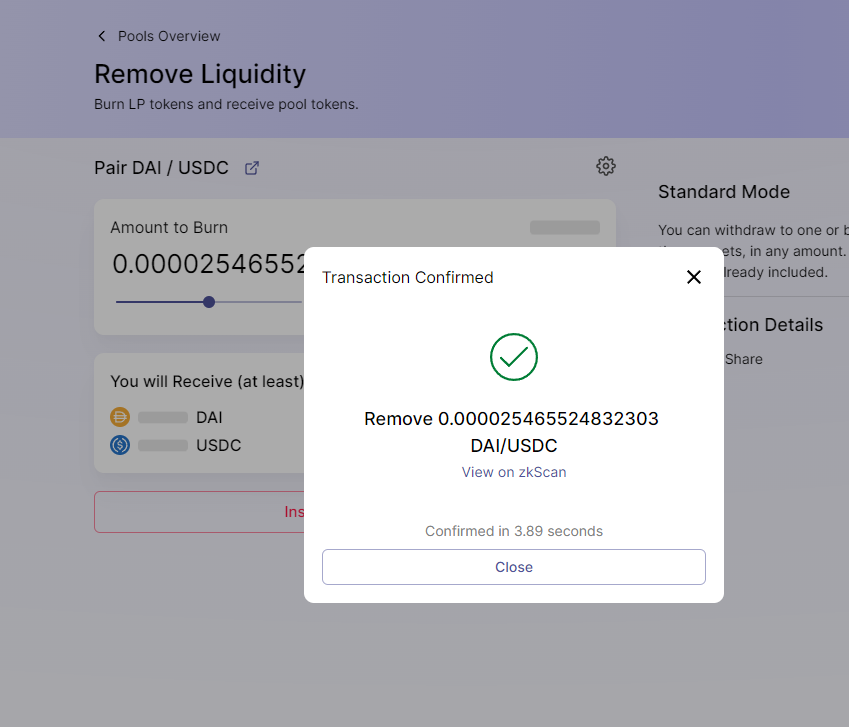Click the Amount to Burn slider handle

tap(209, 302)
